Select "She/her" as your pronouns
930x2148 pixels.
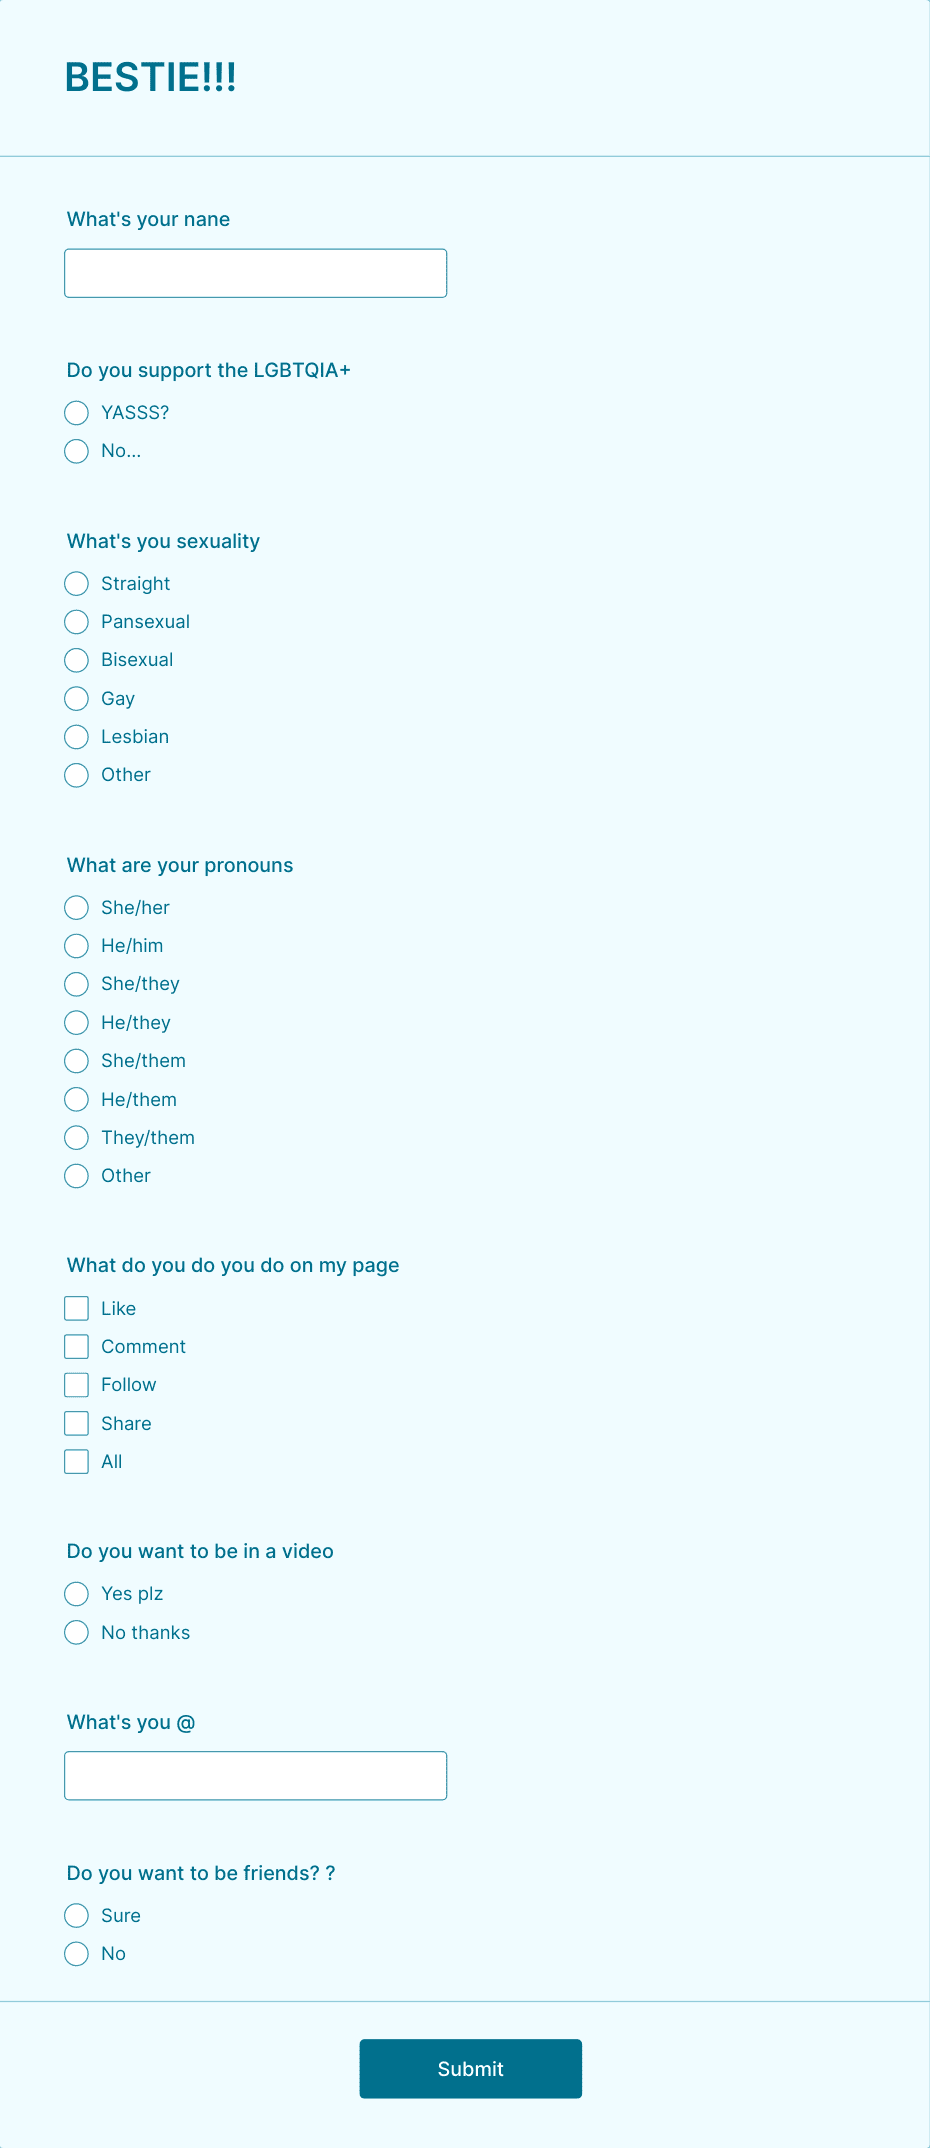(x=76, y=908)
